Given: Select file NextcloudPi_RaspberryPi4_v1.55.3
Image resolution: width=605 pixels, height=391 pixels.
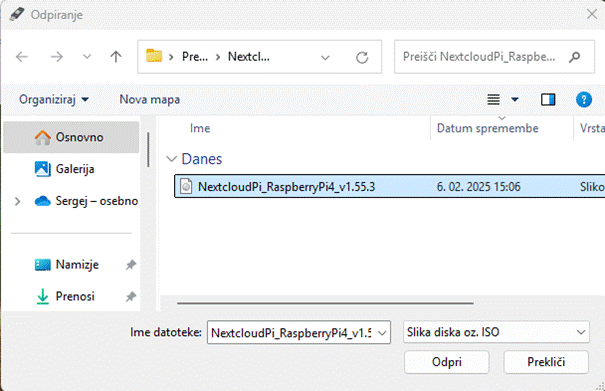Looking at the screenshot, I should (390, 186).
